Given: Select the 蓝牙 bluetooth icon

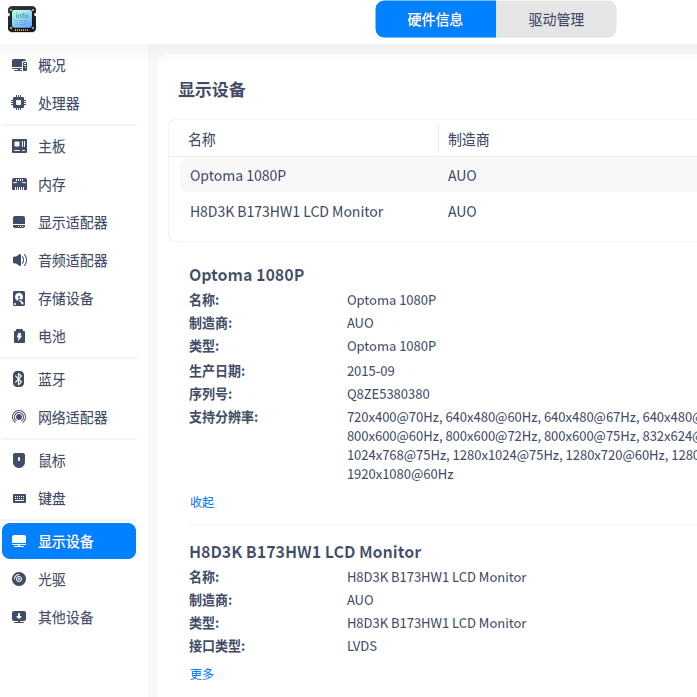Looking at the screenshot, I should [19, 379].
